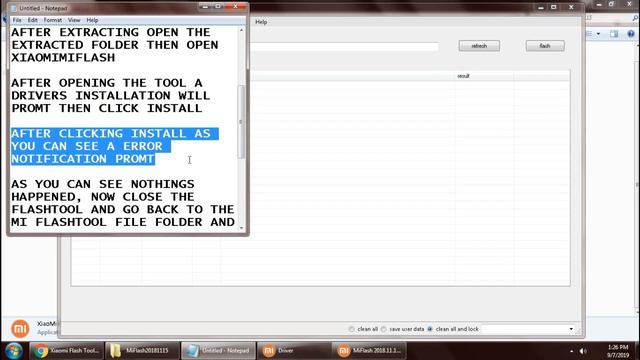The height and width of the screenshot is (360, 640).
Task: Open Notepad's View menu
Action: pos(74,20)
